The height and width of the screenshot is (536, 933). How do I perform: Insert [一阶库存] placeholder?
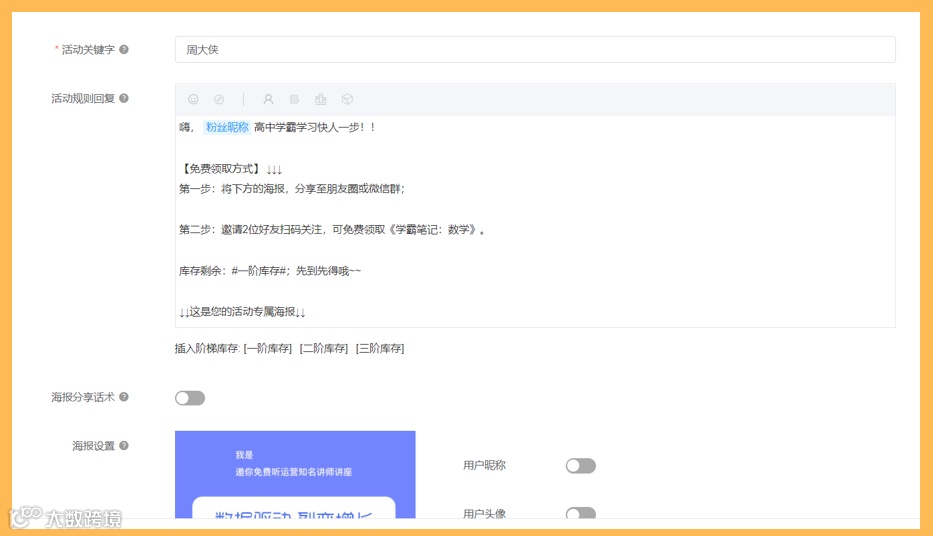(x=268, y=349)
